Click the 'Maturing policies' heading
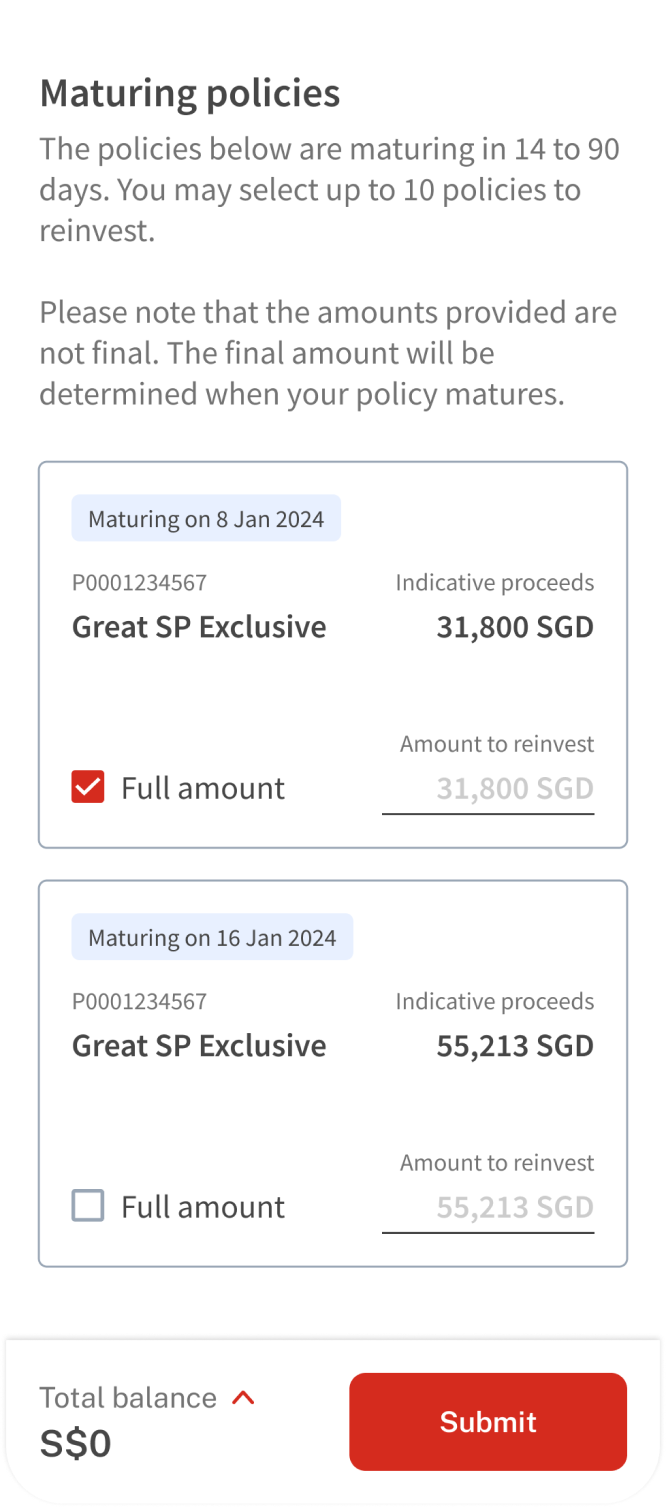The width and height of the screenshot is (666, 1508). coord(190,94)
